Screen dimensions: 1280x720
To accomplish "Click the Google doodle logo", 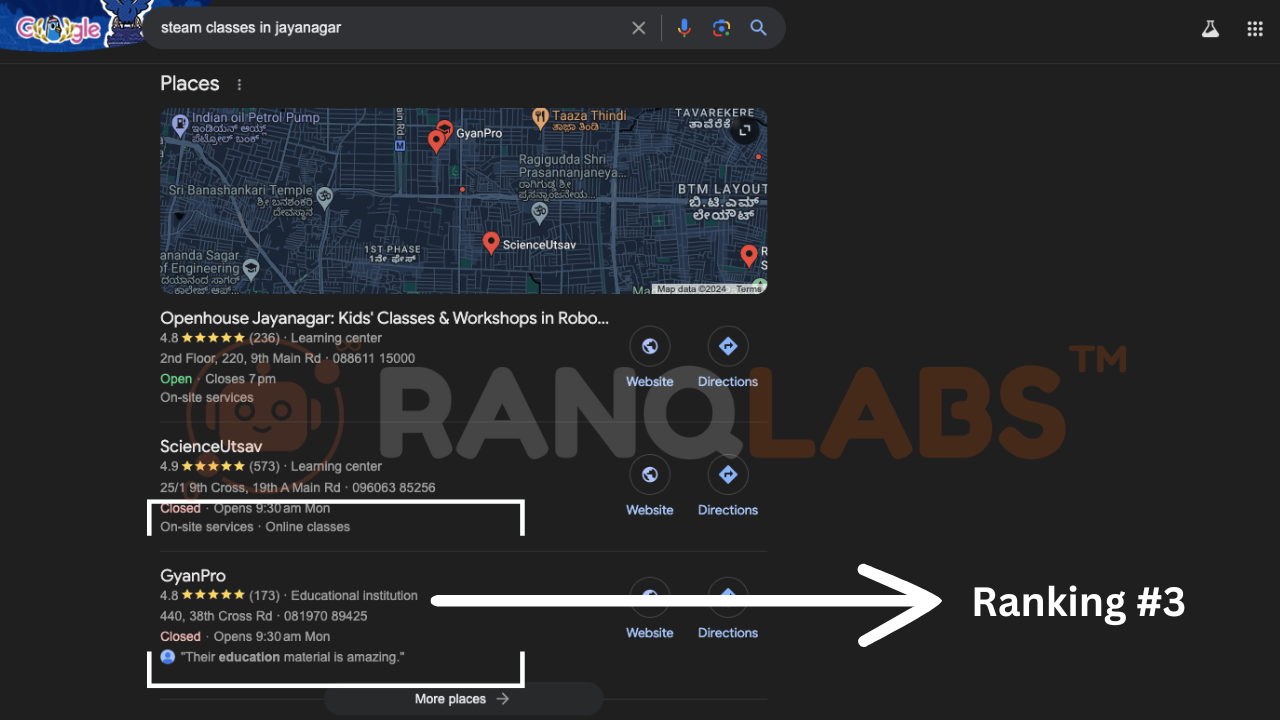I will tap(60, 28).
